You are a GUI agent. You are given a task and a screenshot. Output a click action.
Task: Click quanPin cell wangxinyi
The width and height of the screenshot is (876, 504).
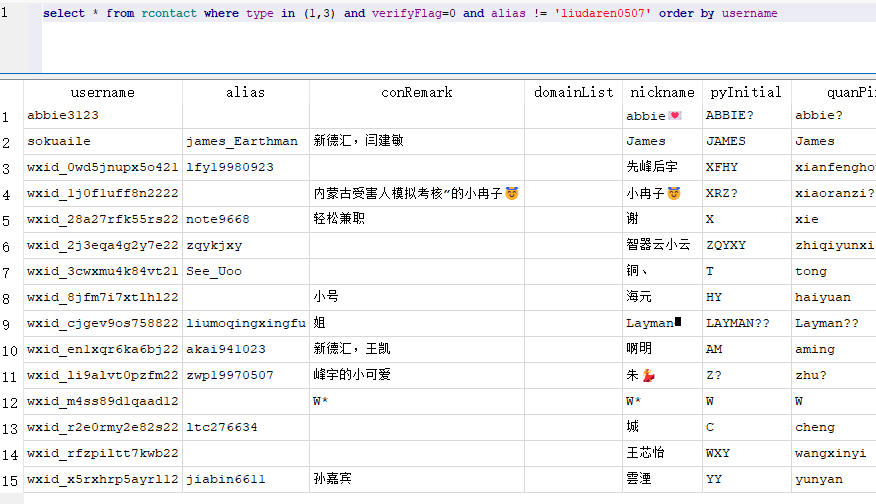point(834,453)
